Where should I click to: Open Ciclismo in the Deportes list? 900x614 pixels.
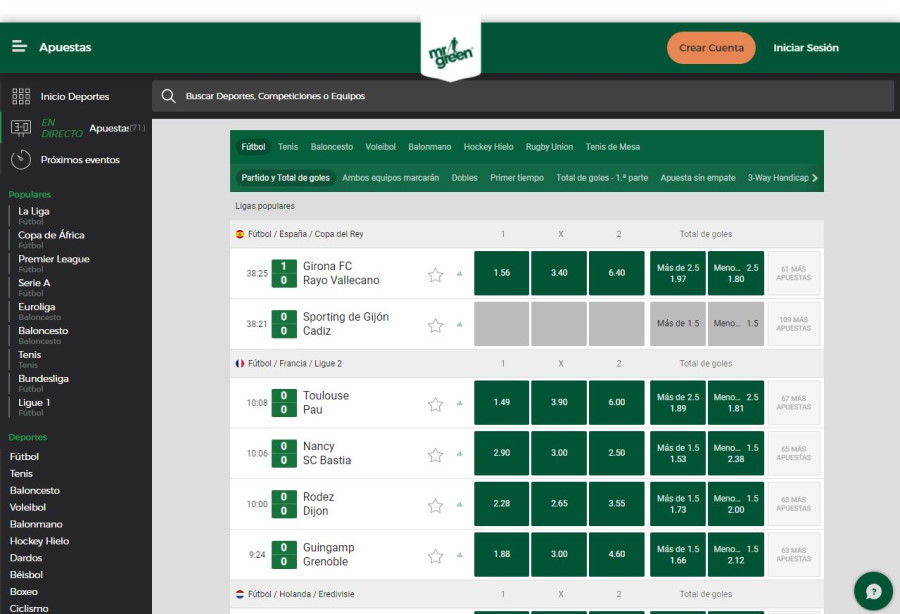pos(29,608)
